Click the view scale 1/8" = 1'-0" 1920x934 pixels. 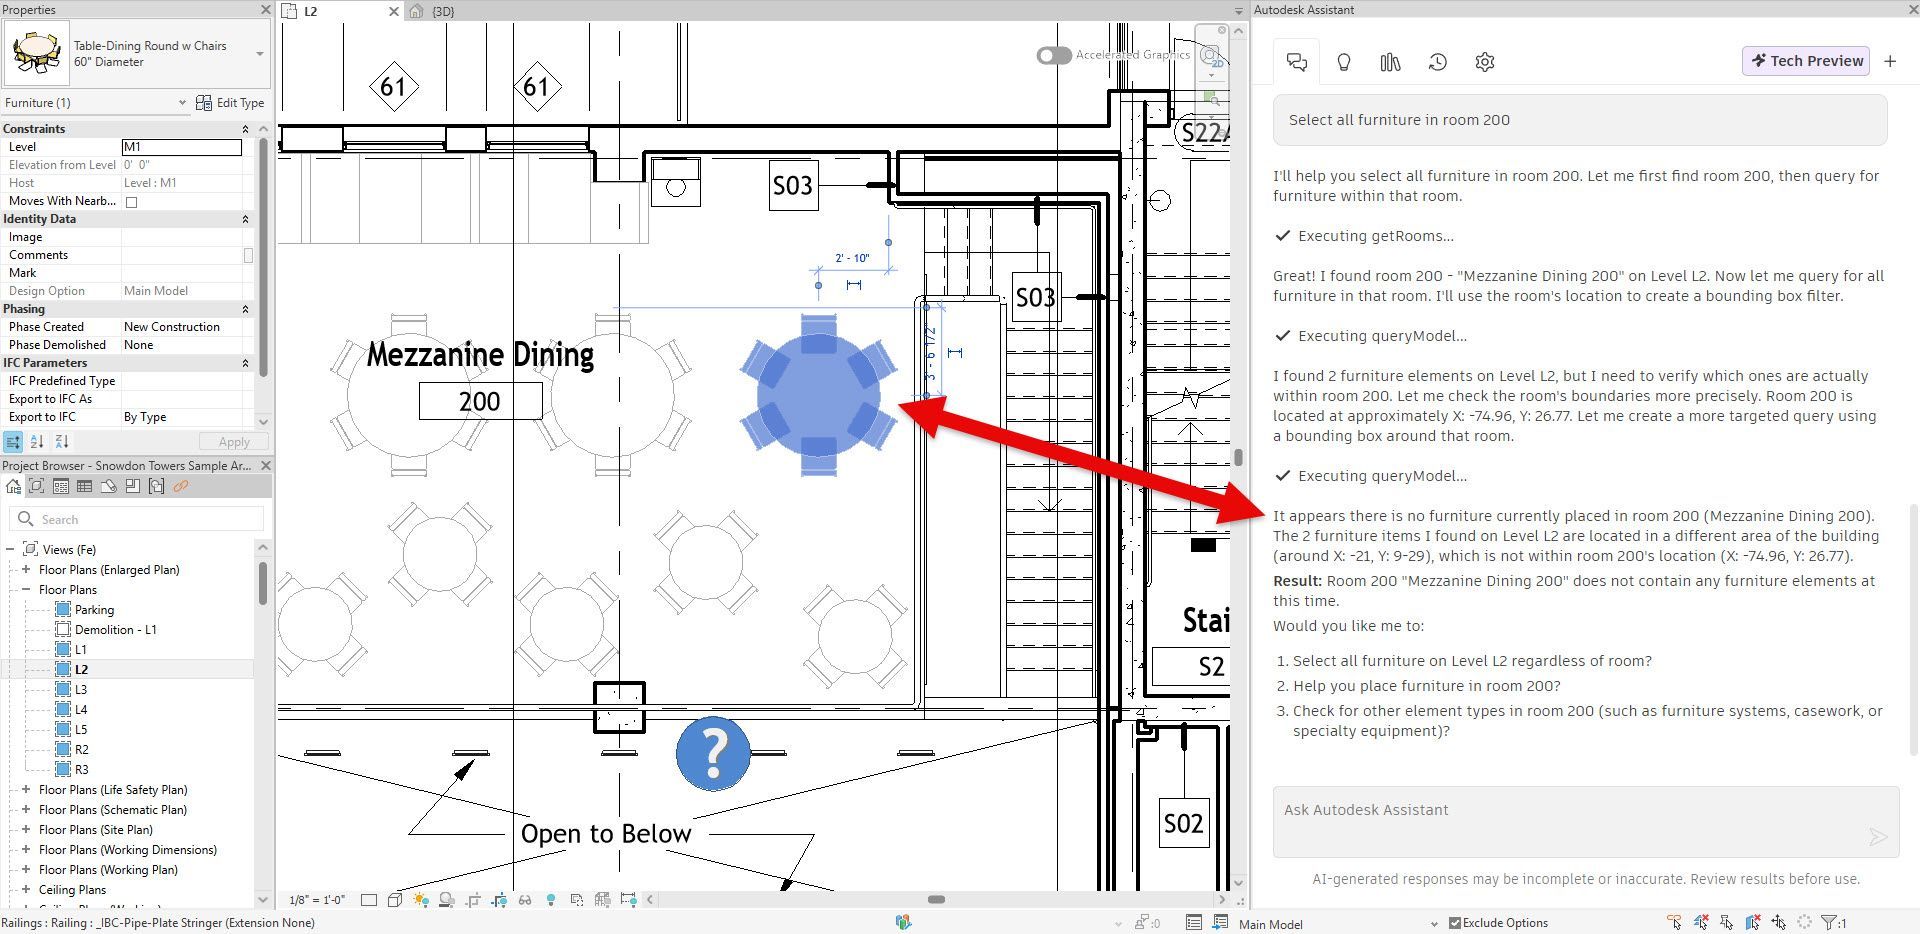(x=317, y=900)
